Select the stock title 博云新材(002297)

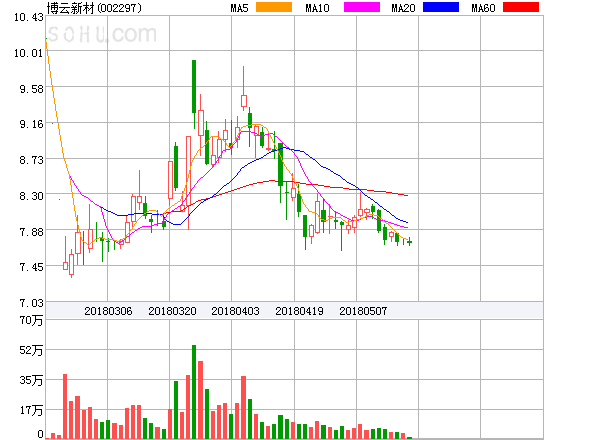(94, 8)
